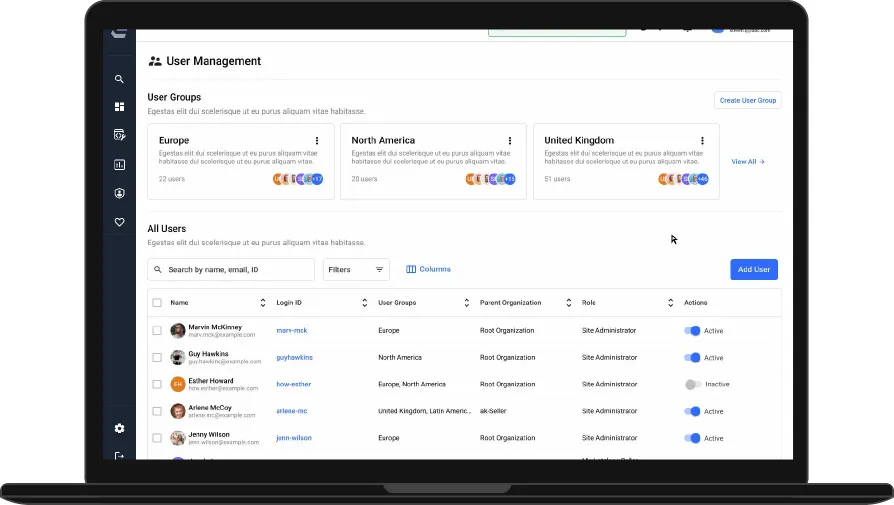Viewport: 894px width, 505px height.
Task: Click the search magnifier inside the search field
Action: click(x=158, y=270)
